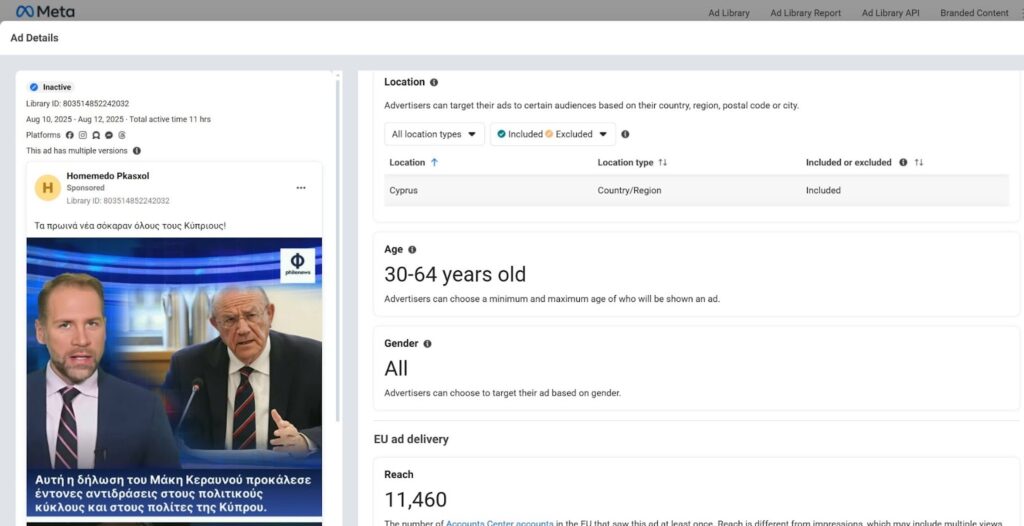Image resolution: width=1024 pixels, height=526 pixels.
Task: Show the Gender info tooltip
Action: pos(427,344)
